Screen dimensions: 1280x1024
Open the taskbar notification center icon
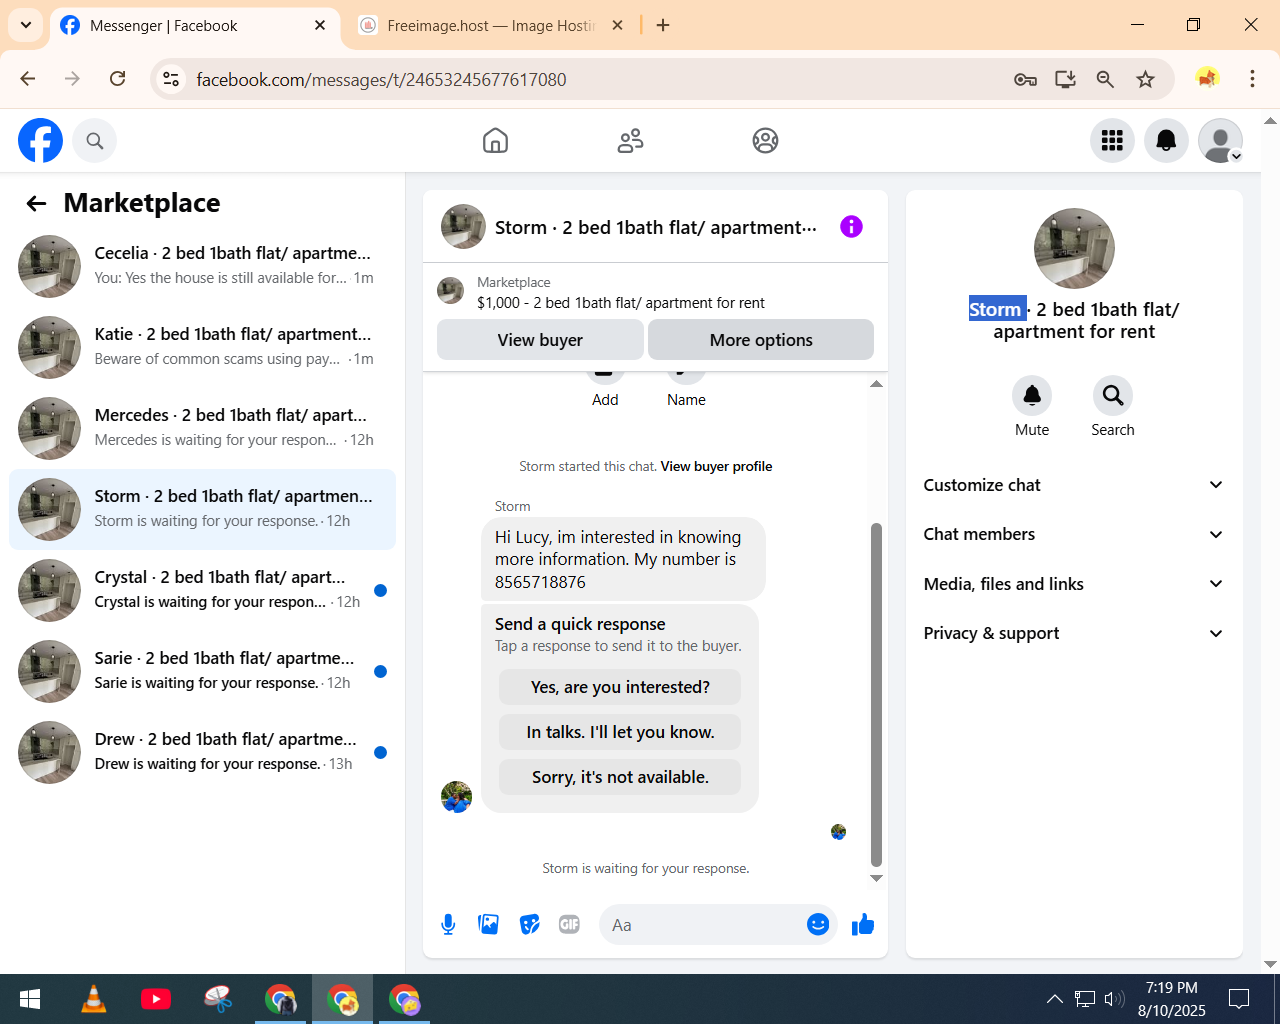click(1239, 998)
